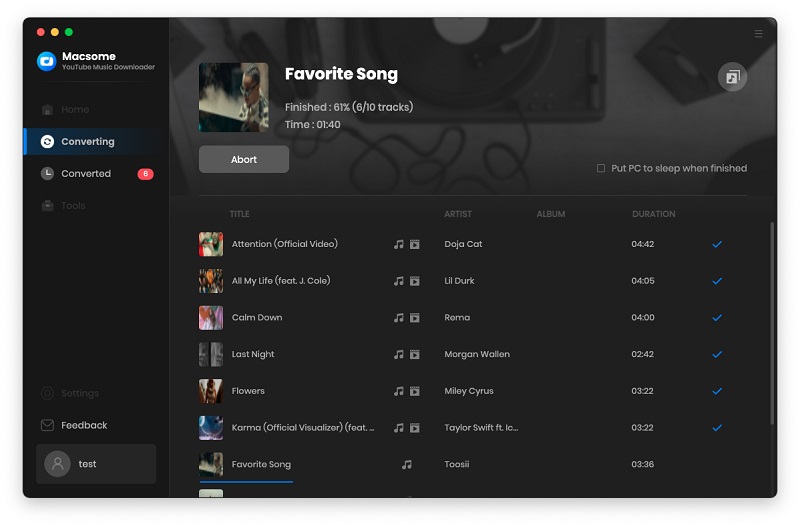
Task: Enable Put PC to sleep when finished
Action: point(601,168)
